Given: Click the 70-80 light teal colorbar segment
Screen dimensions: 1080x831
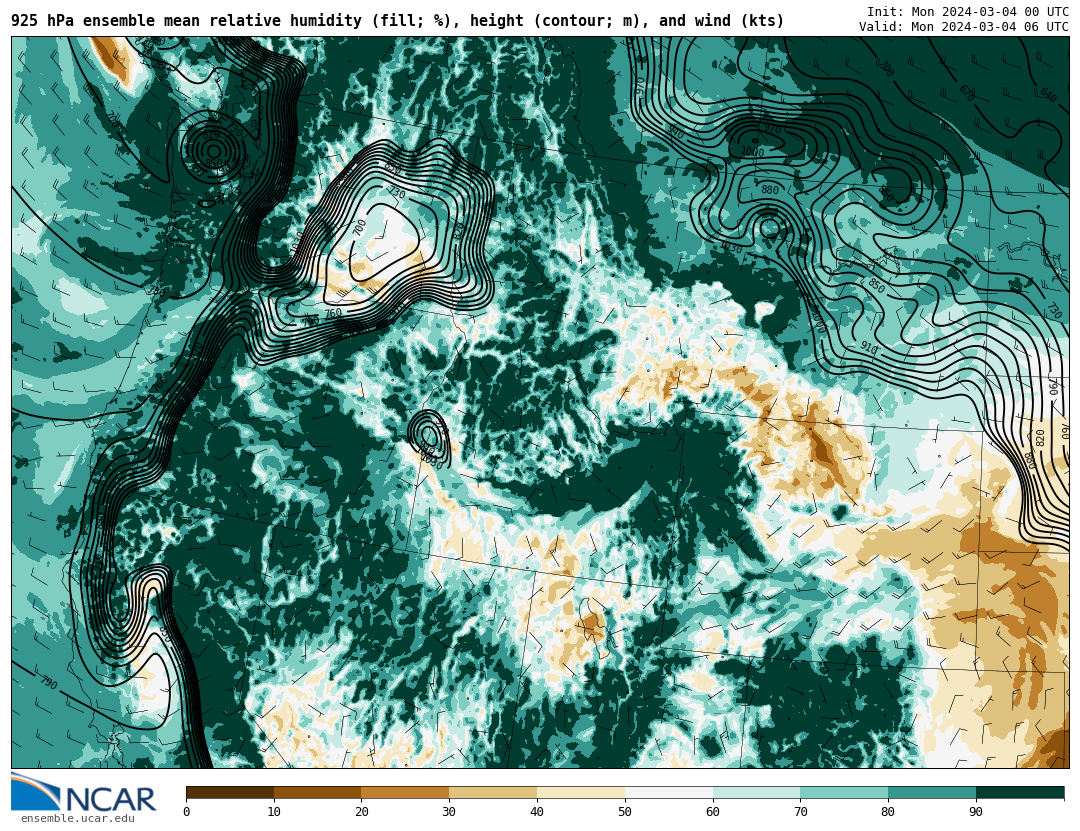Looking at the screenshot, I should (844, 793).
